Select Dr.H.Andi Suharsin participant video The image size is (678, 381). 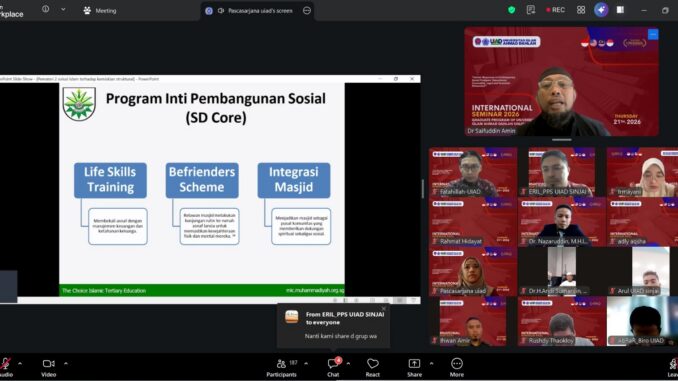tap(562, 272)
